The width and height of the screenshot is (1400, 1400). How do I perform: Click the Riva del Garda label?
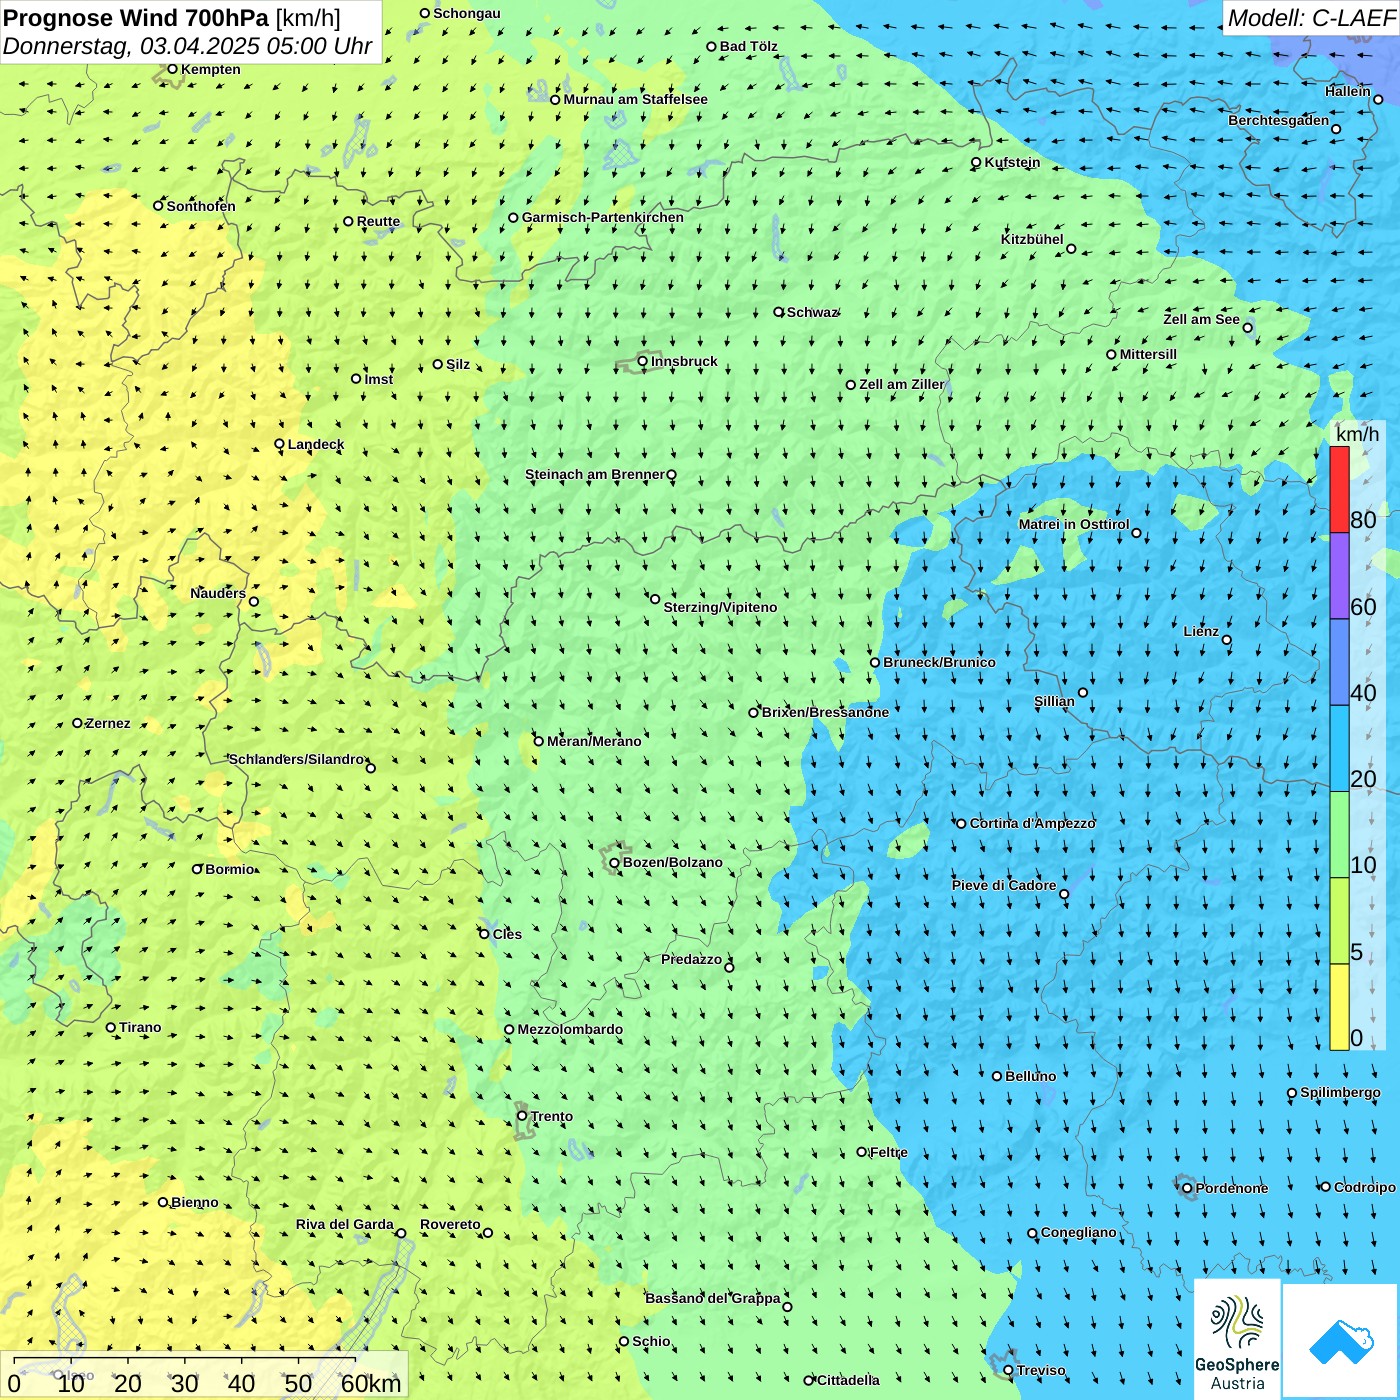tap(344, 1224)
